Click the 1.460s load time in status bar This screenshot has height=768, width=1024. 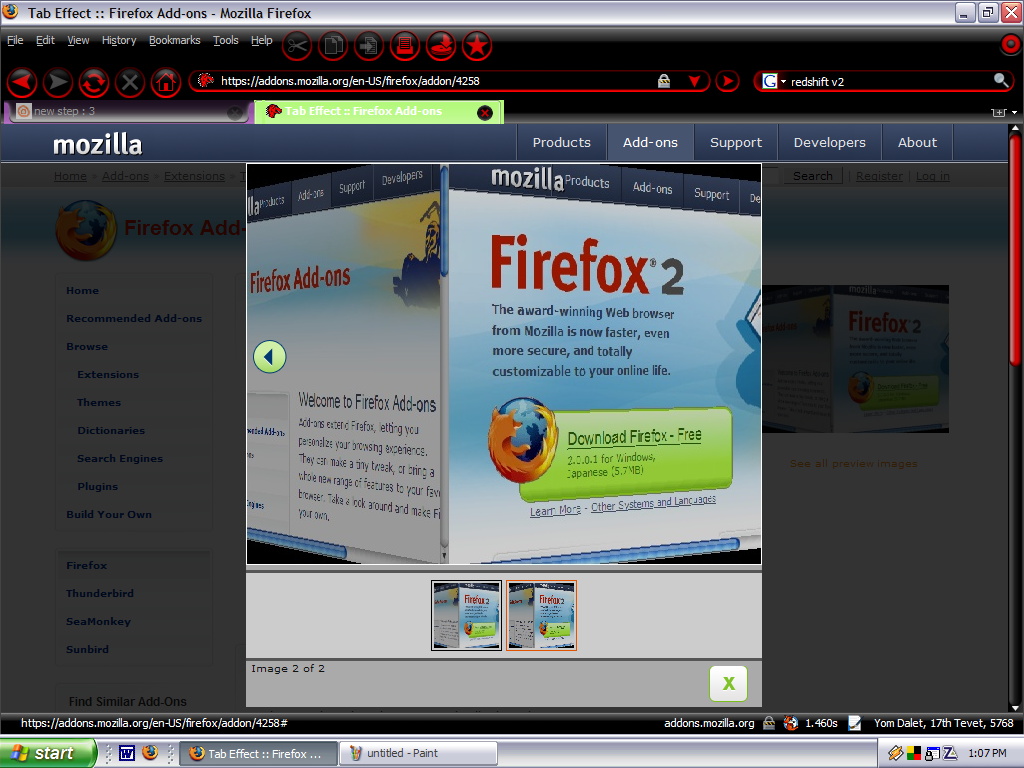pyautogui.click(x=821, y=723)
